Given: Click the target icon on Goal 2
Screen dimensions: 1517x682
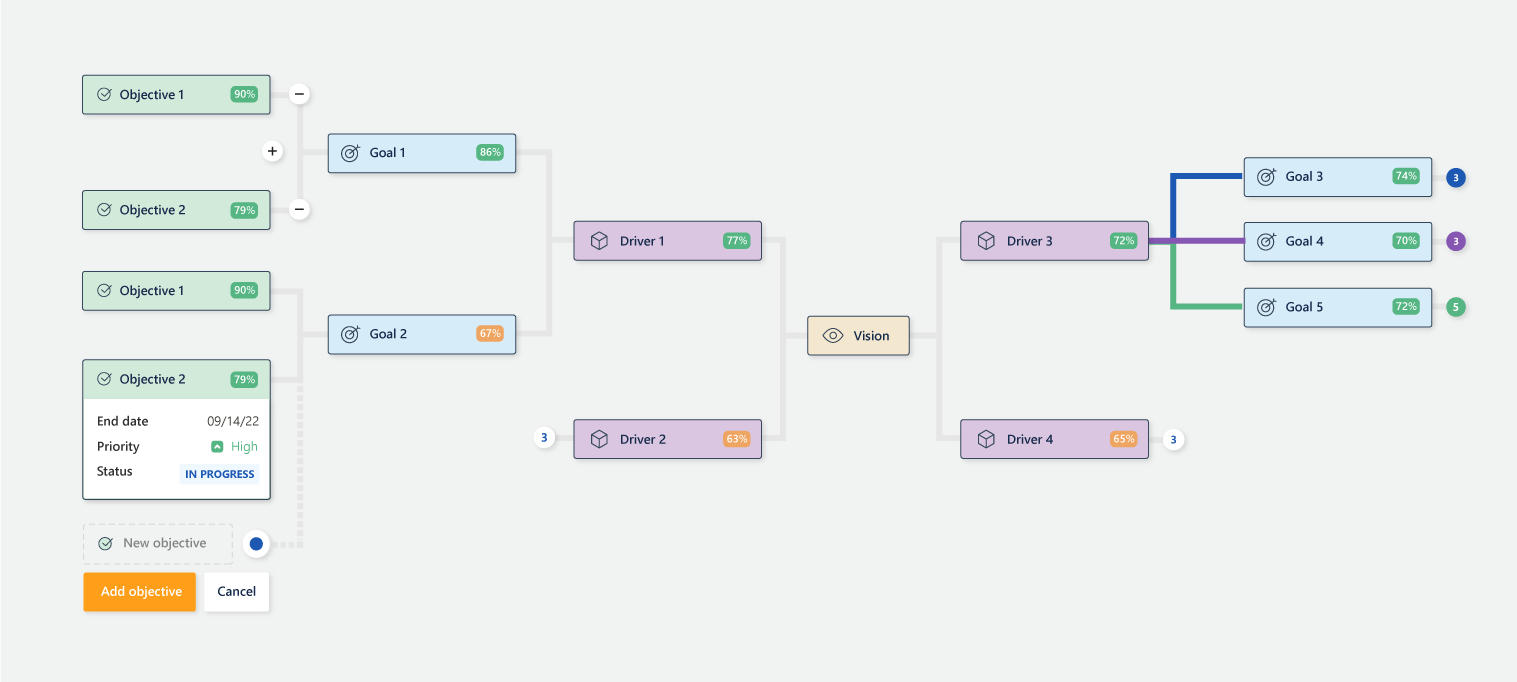Looking at the screenshot, I should pos(350,334).
